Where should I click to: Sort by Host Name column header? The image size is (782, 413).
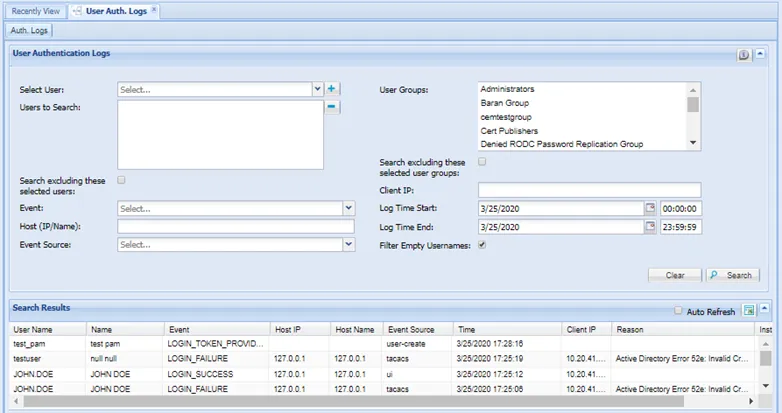pos(357,329)
